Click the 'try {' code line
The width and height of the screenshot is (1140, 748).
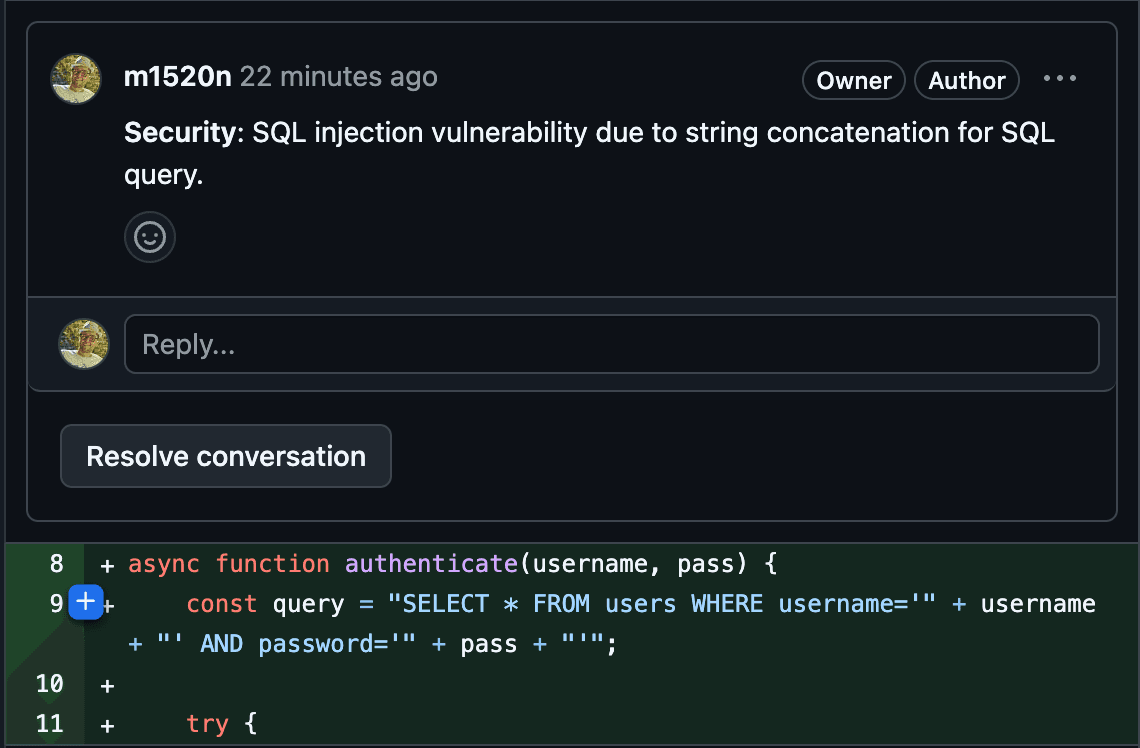click(222, 724)
